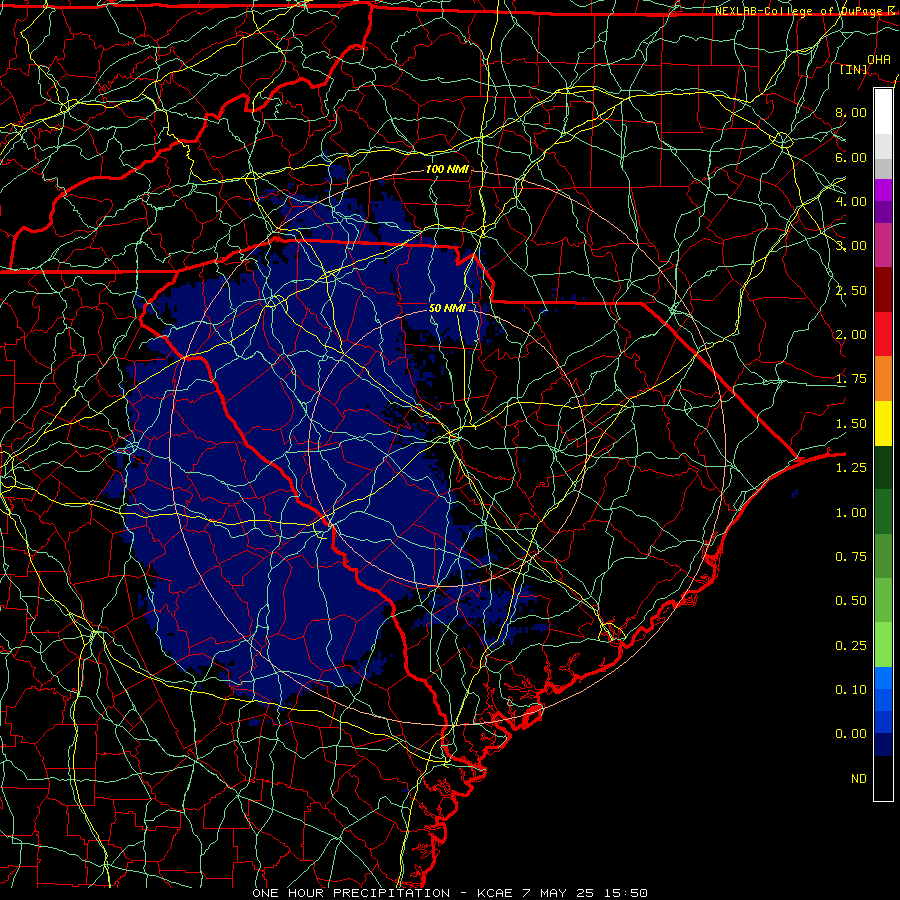Click the yellow swatch in the color scale

point(883,423)
